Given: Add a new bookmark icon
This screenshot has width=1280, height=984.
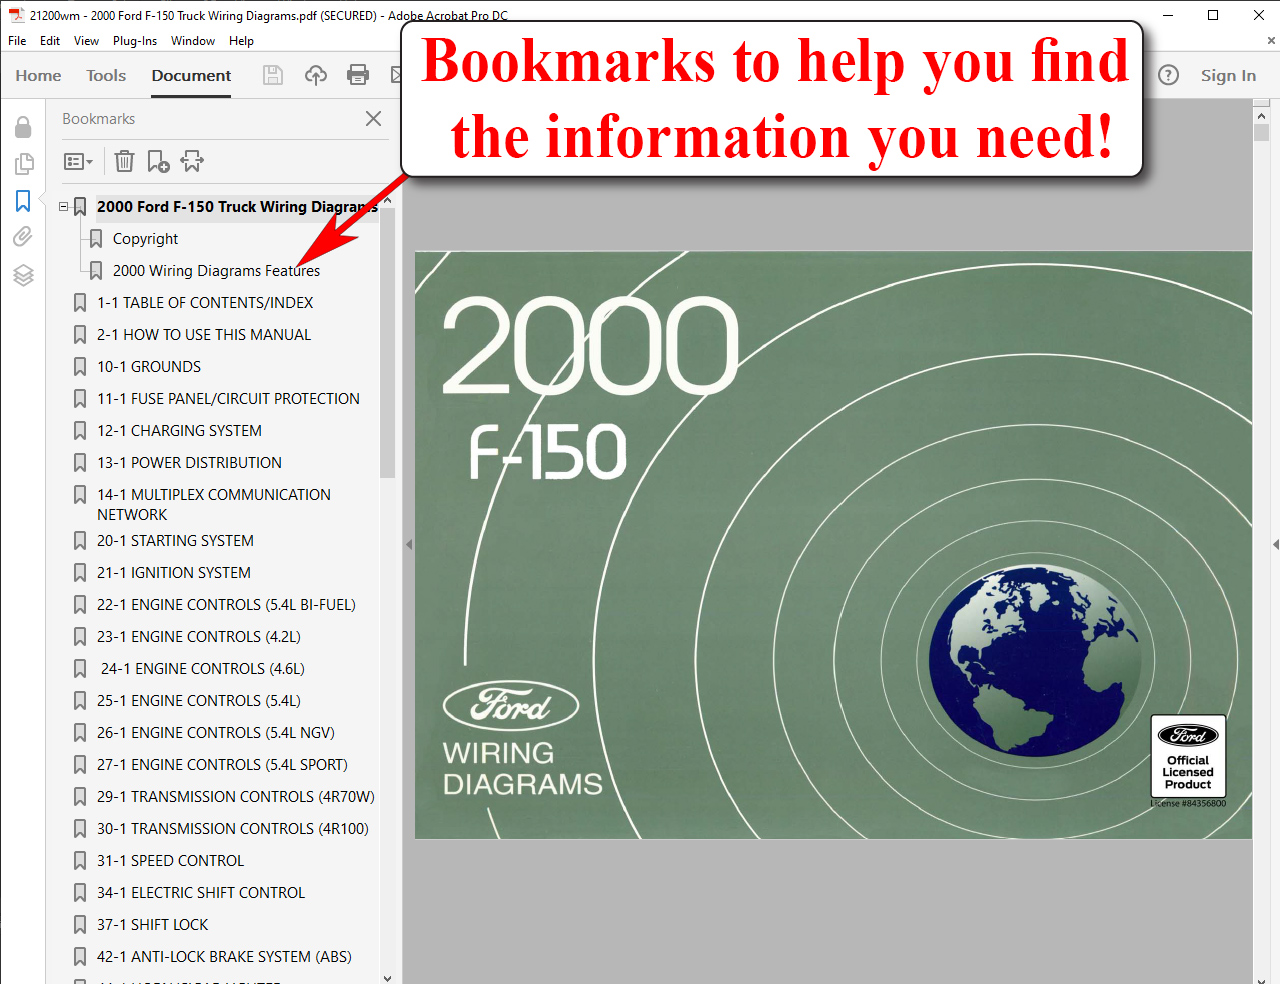Looking at the screenshot, I should tap(158, 161).
